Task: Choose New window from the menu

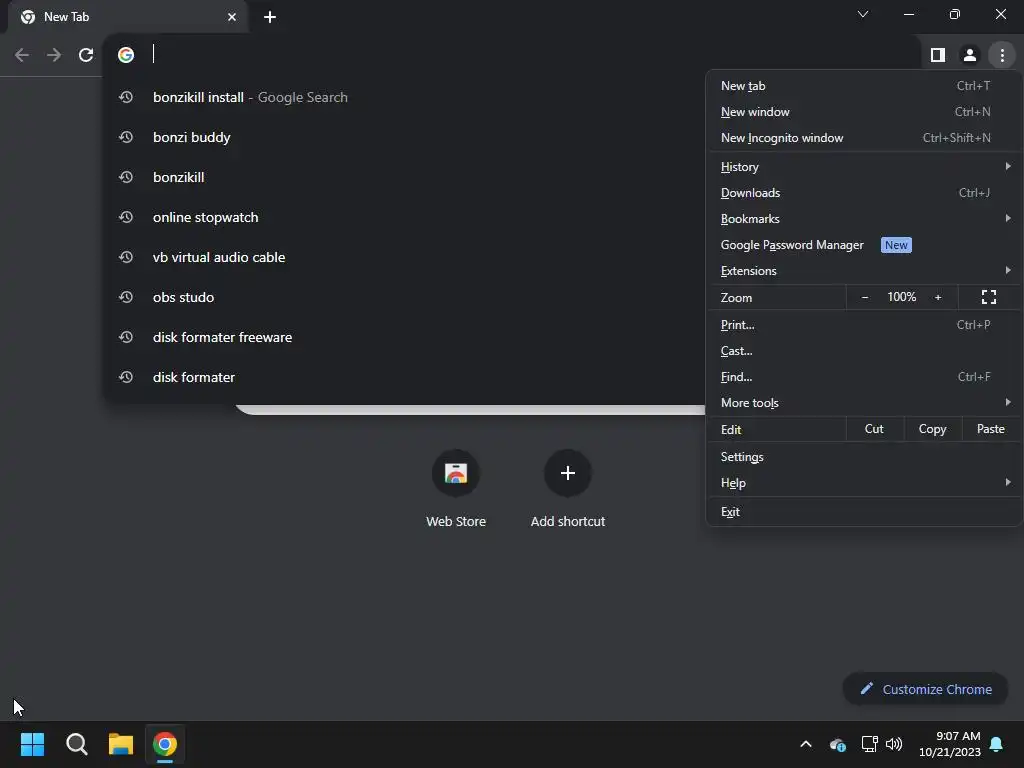Action: click(x=864, y=112)
